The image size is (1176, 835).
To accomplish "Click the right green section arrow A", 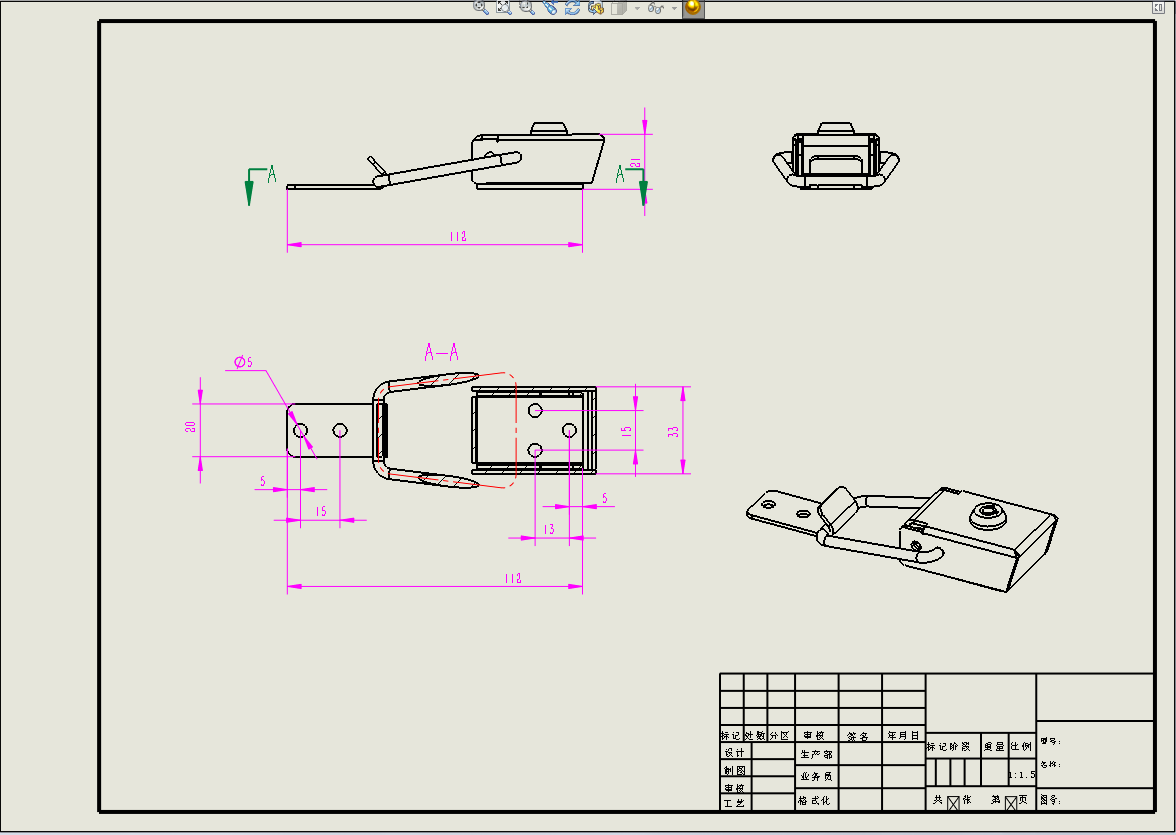I will coord(632,184).
